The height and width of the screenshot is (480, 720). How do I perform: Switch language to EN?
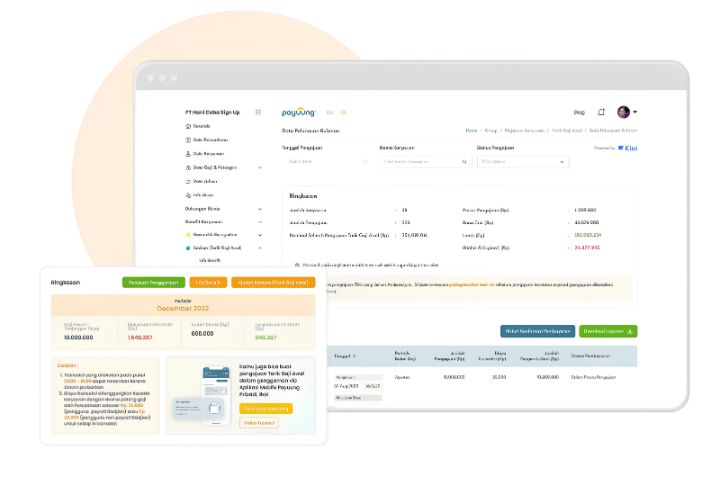click(343, 113)
